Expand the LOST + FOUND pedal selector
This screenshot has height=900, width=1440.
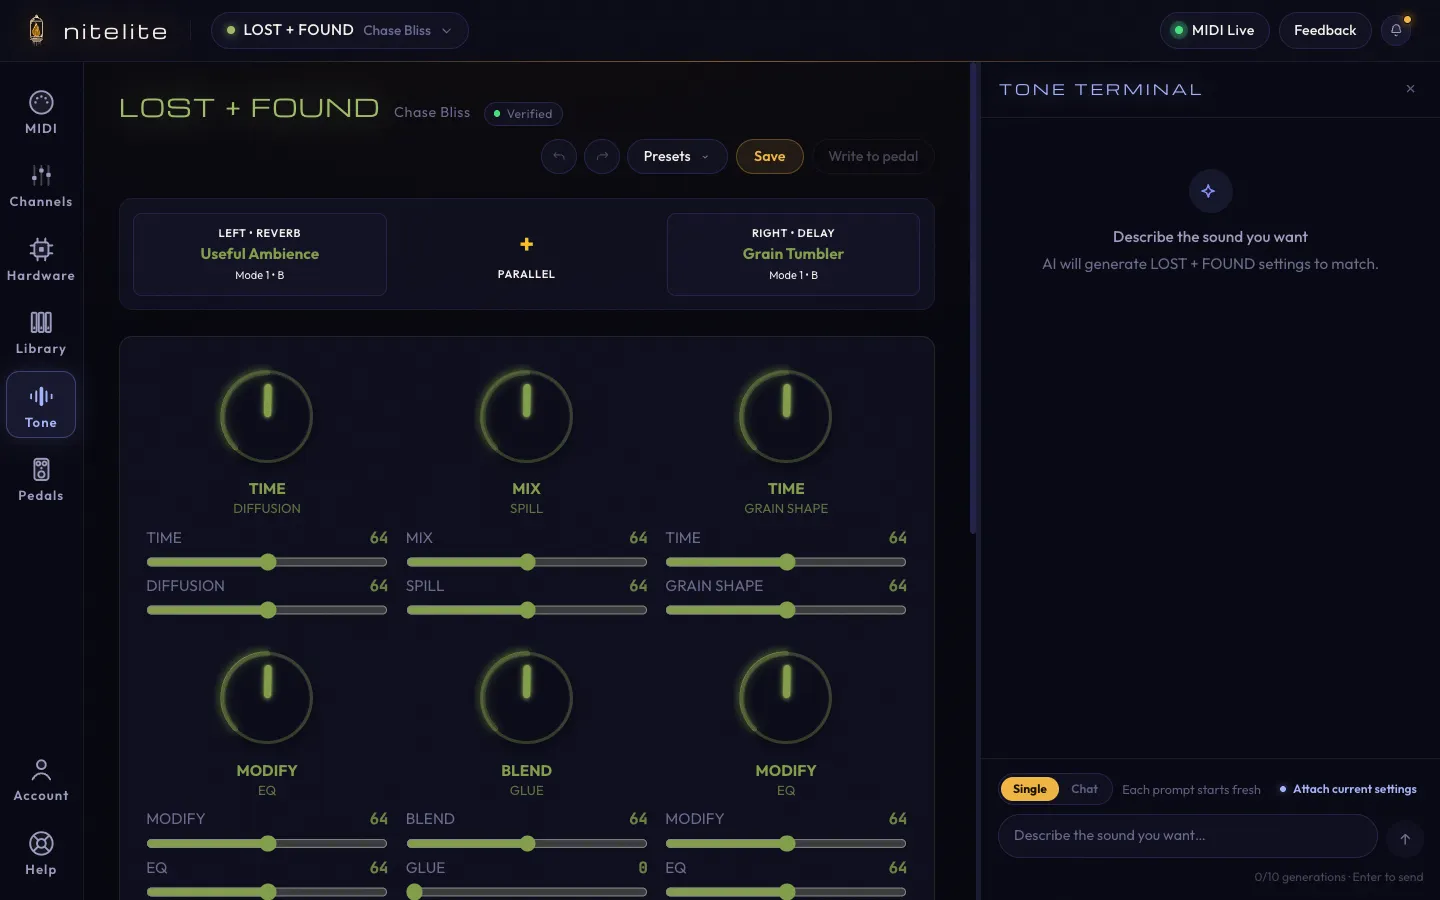(340, 30)
